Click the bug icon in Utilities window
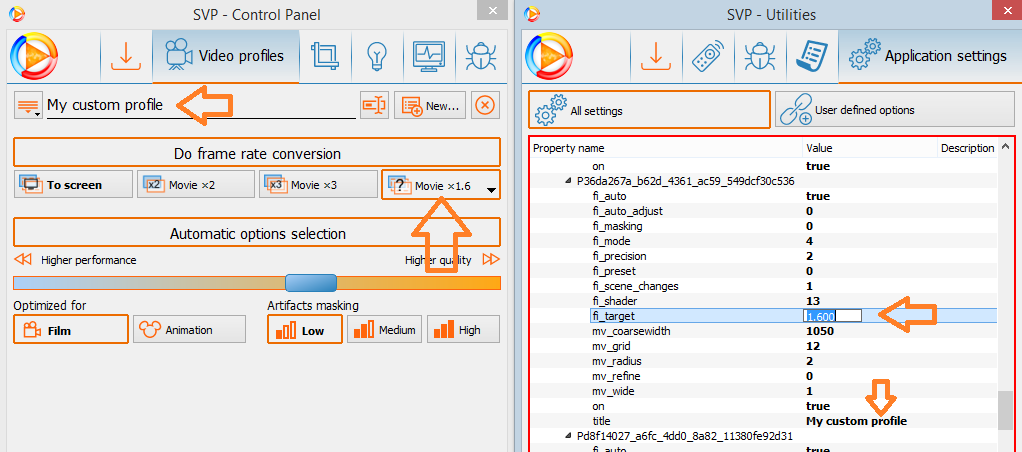Image resolution: width=1022 pixels, height=452 pixels. (x=757, y=56)
